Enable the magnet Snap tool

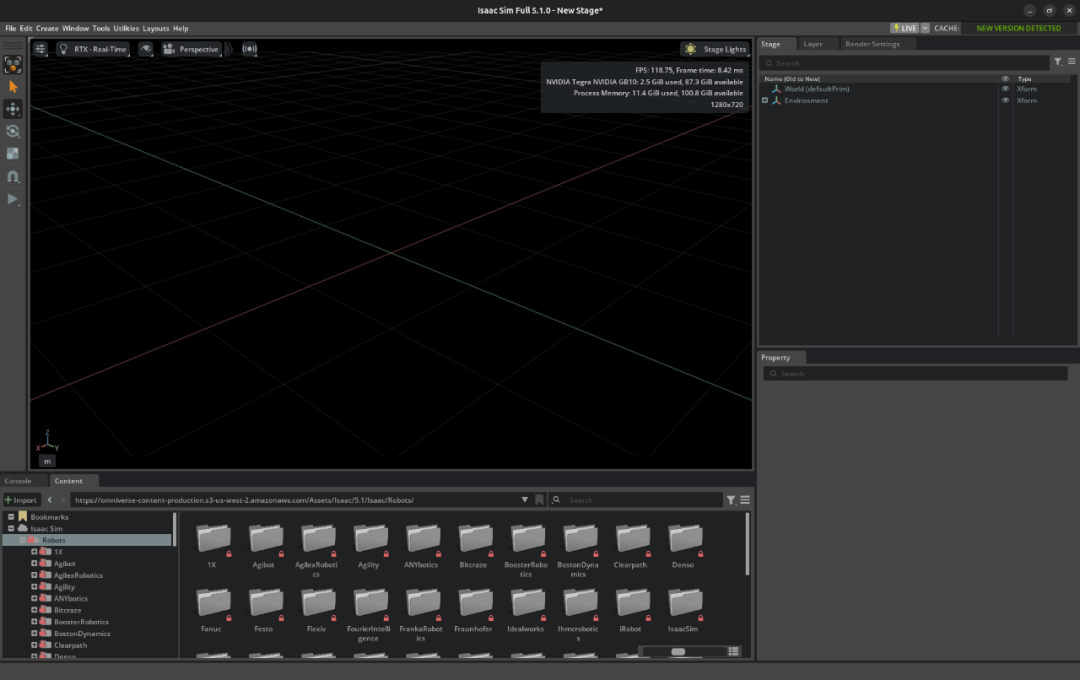[13, 176]
